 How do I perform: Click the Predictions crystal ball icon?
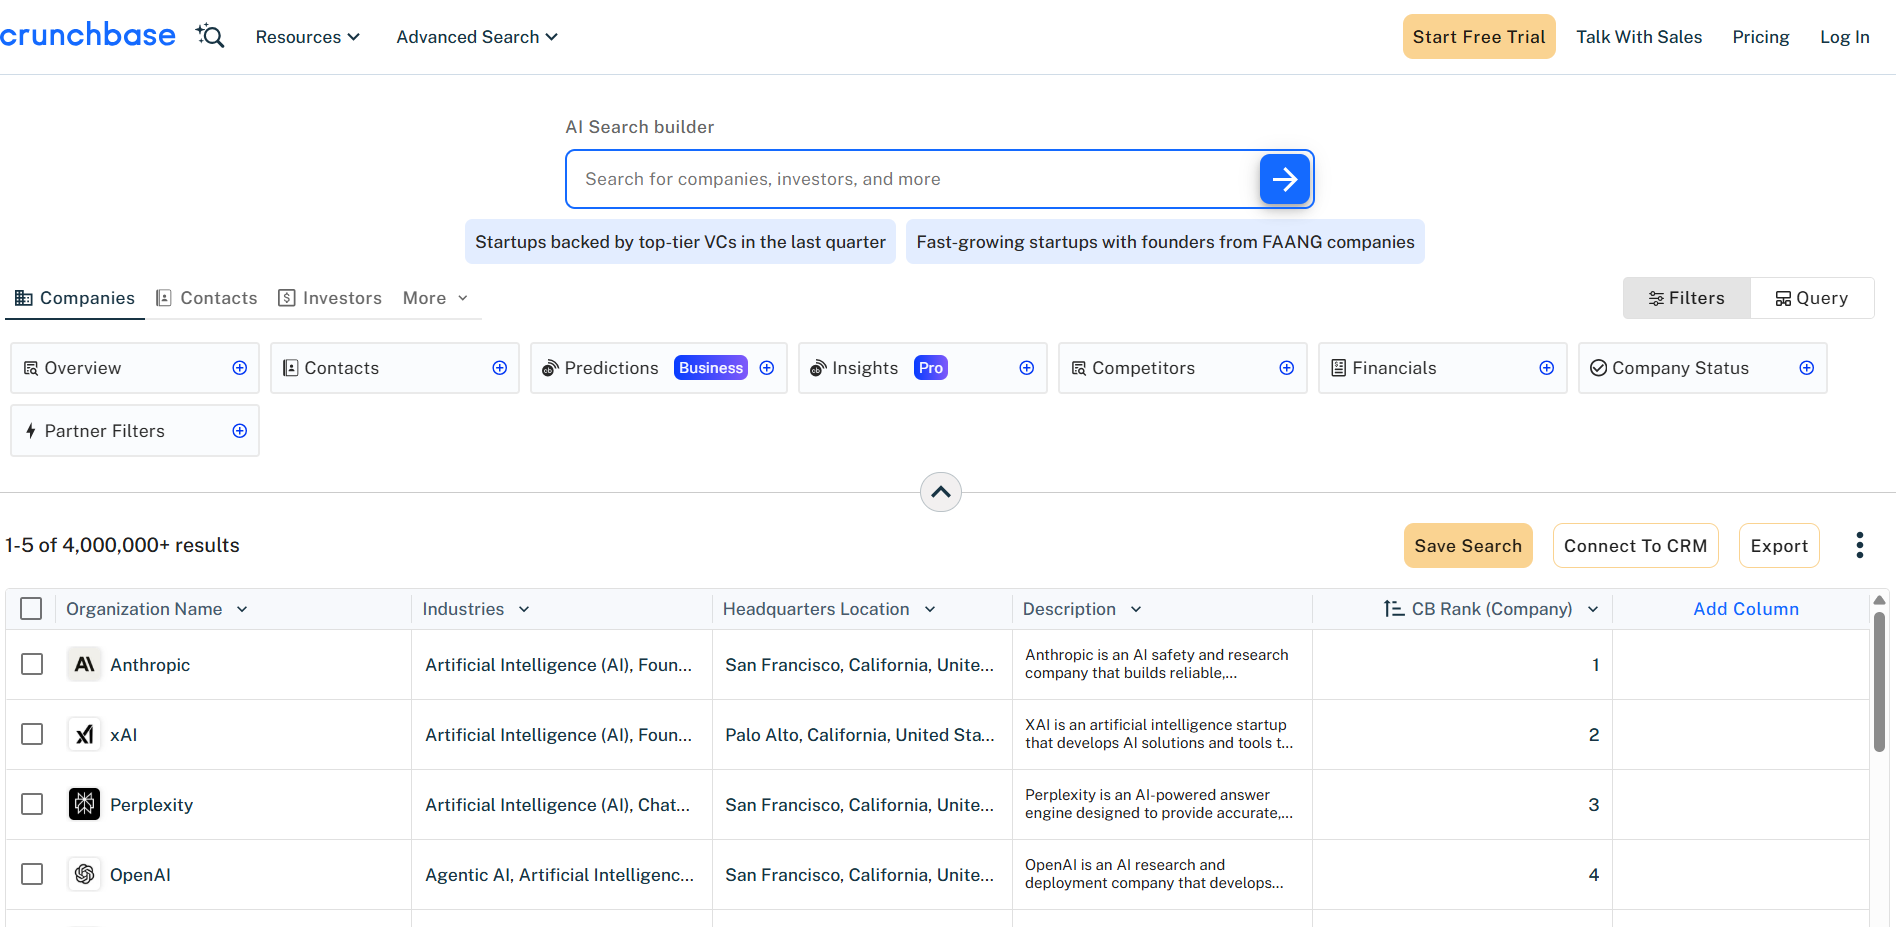pos(550,368)
